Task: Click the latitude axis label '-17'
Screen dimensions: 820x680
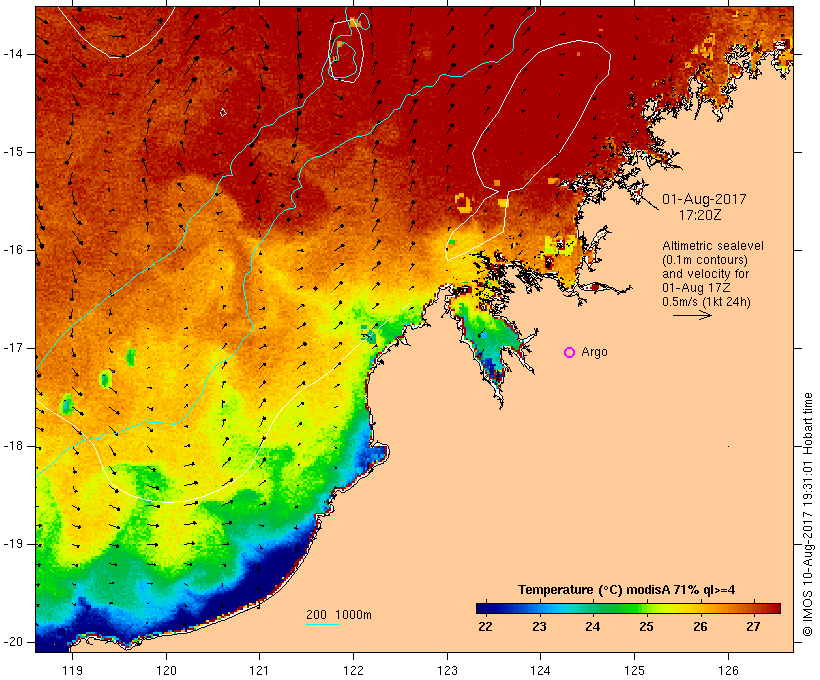Action: click(x=13, y=348)
